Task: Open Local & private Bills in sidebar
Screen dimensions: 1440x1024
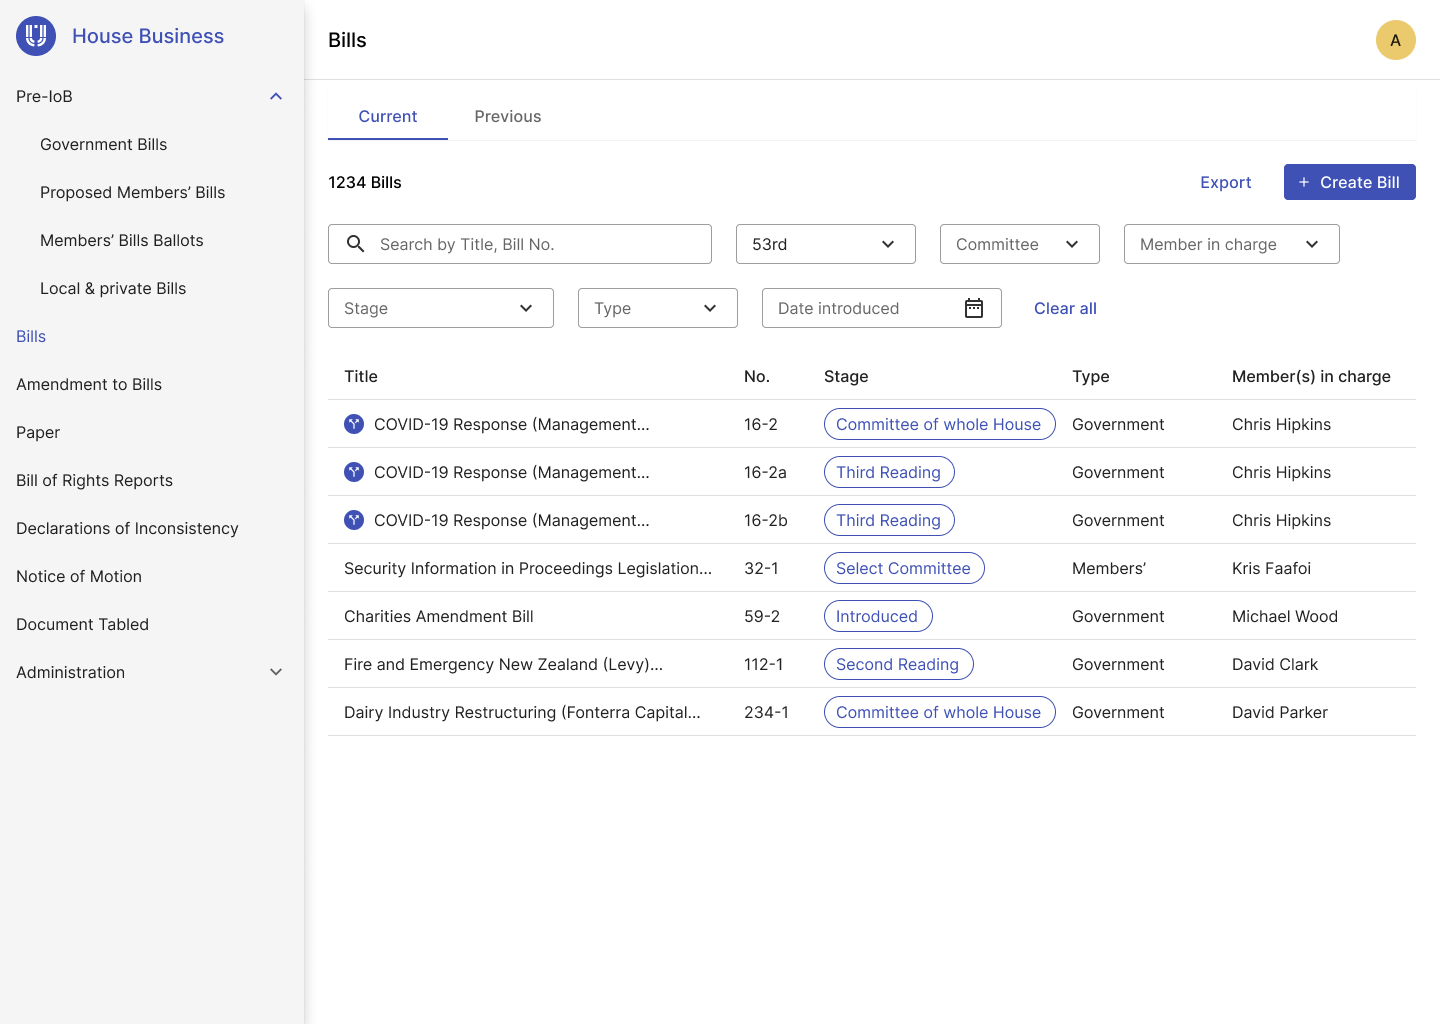Action: pyautogui.click(x=113, y=288)
